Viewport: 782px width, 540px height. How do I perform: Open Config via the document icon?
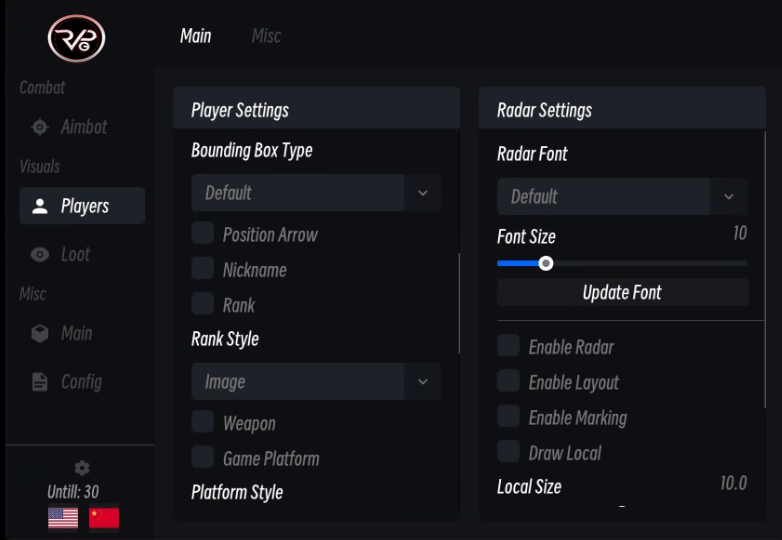(40, 382)
